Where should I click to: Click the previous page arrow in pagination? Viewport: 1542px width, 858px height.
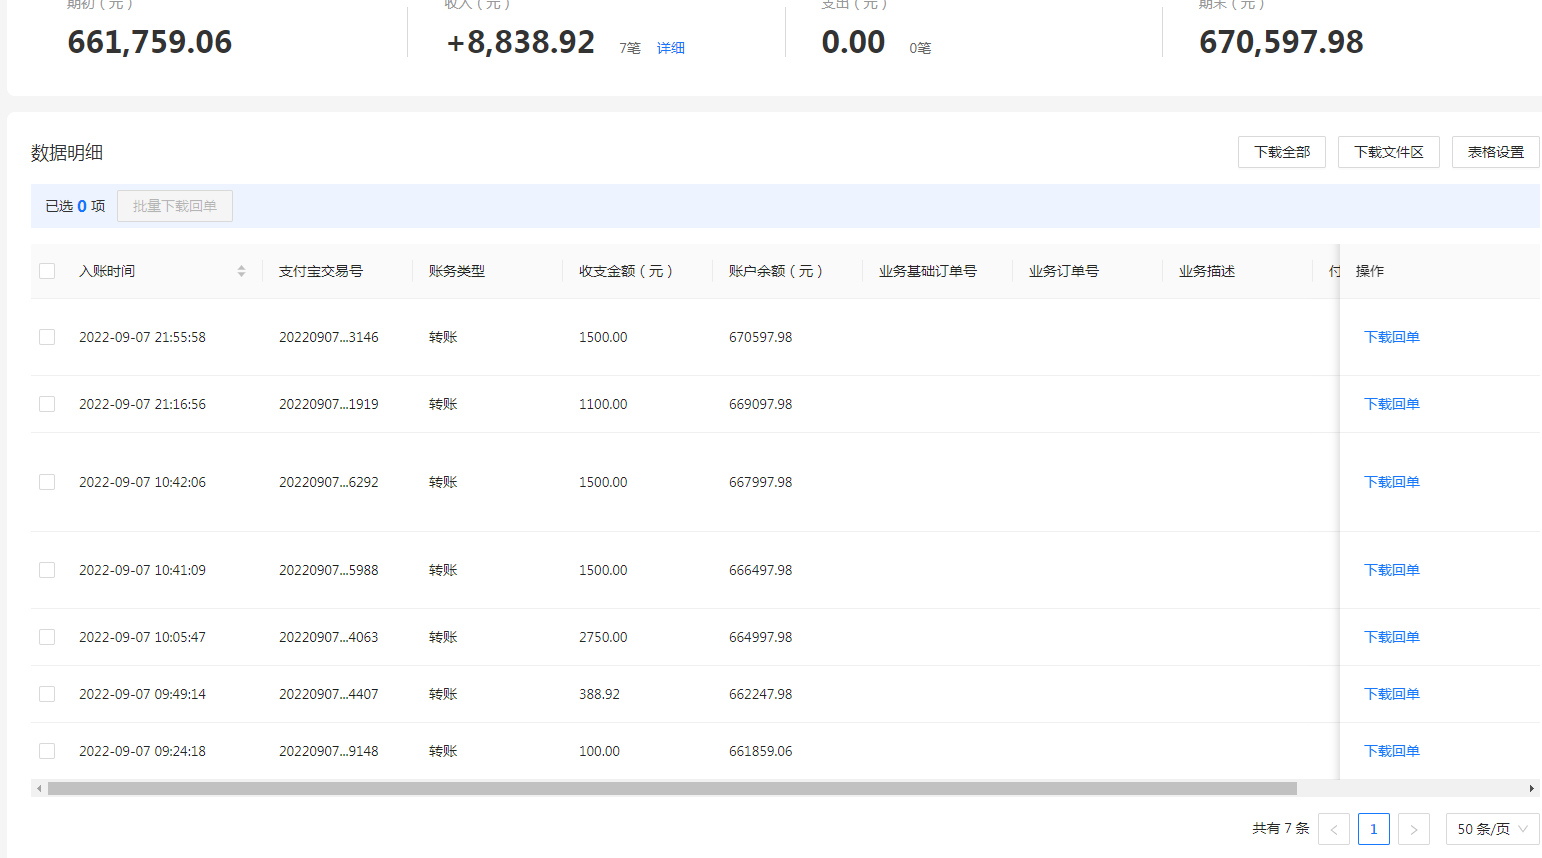1333,829
